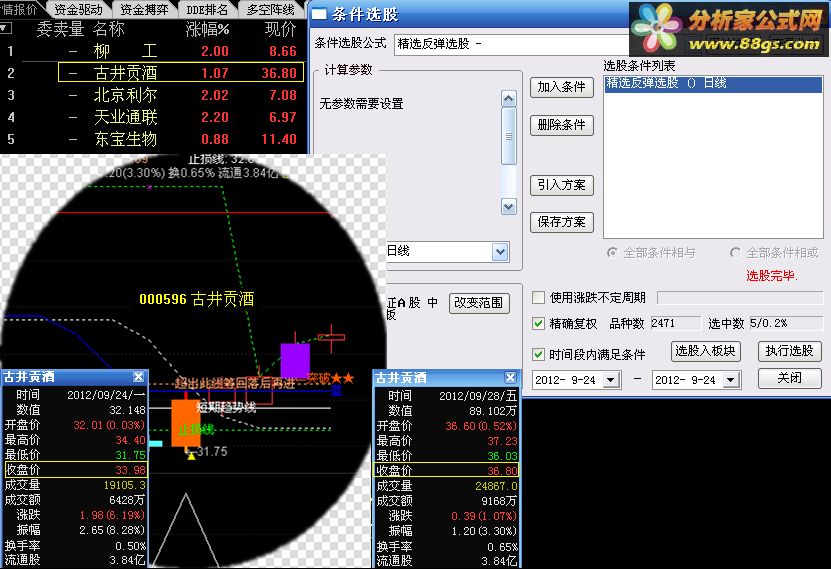
Task: Enable 使用涨跌不定周期 checkbox
Action: point(538,298)
